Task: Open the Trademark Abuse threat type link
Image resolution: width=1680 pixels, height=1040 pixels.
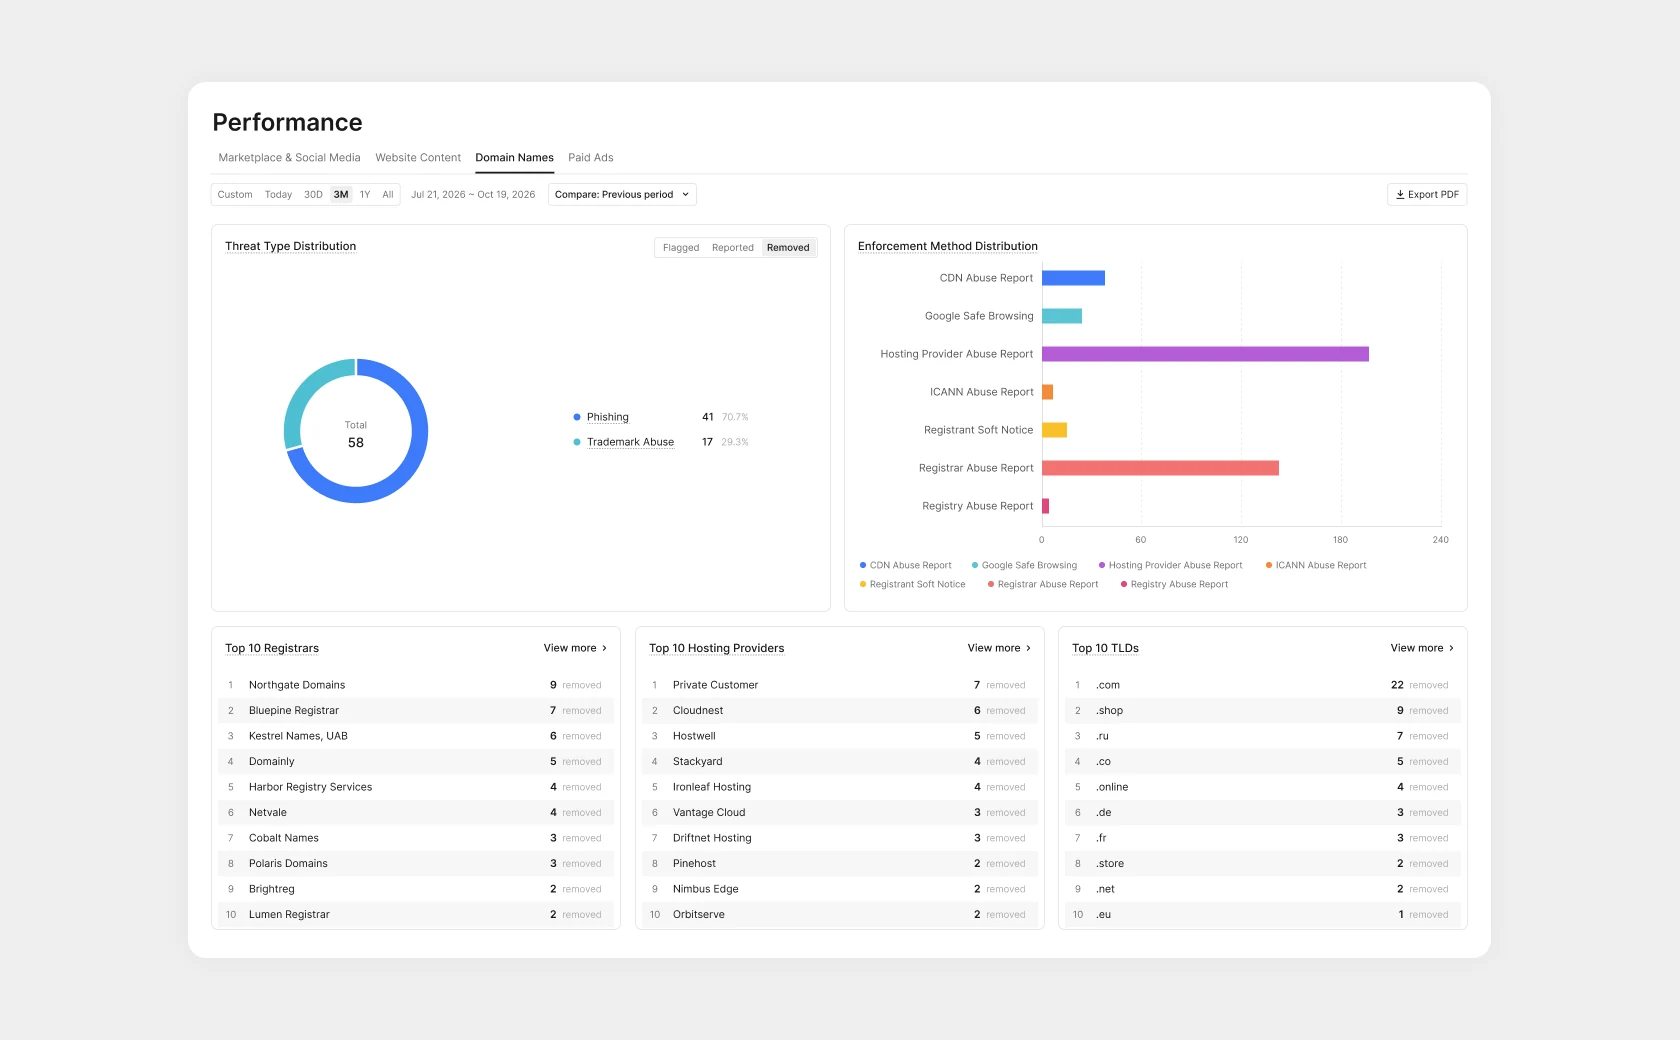Action: click(630, 442)
